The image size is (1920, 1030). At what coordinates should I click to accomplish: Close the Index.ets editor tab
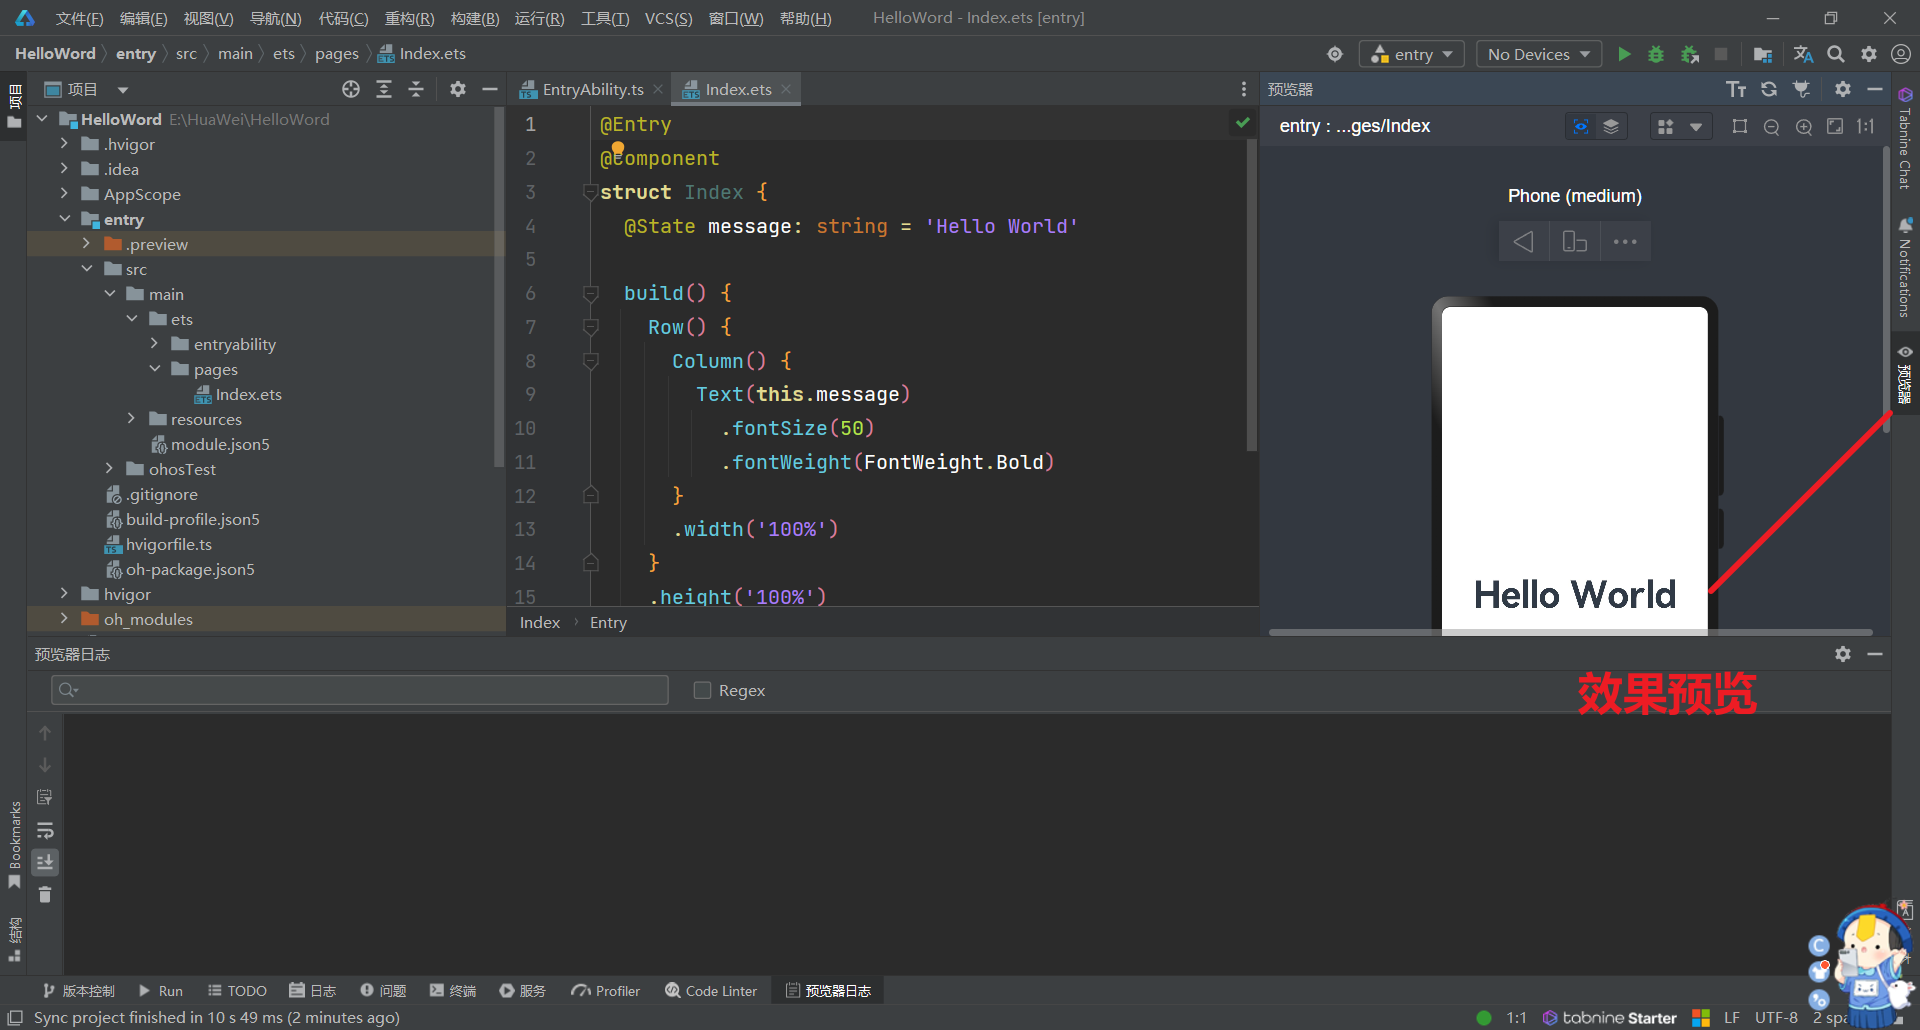787,89
